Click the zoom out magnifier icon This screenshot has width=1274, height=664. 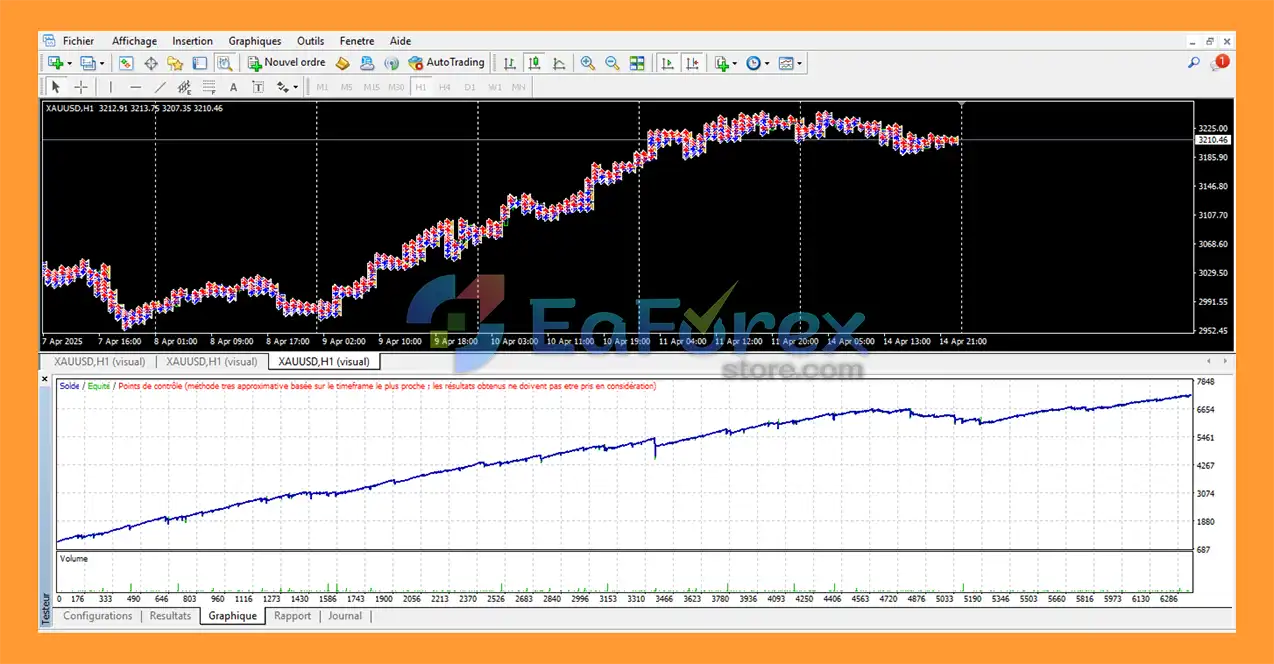tap(612, 63)
